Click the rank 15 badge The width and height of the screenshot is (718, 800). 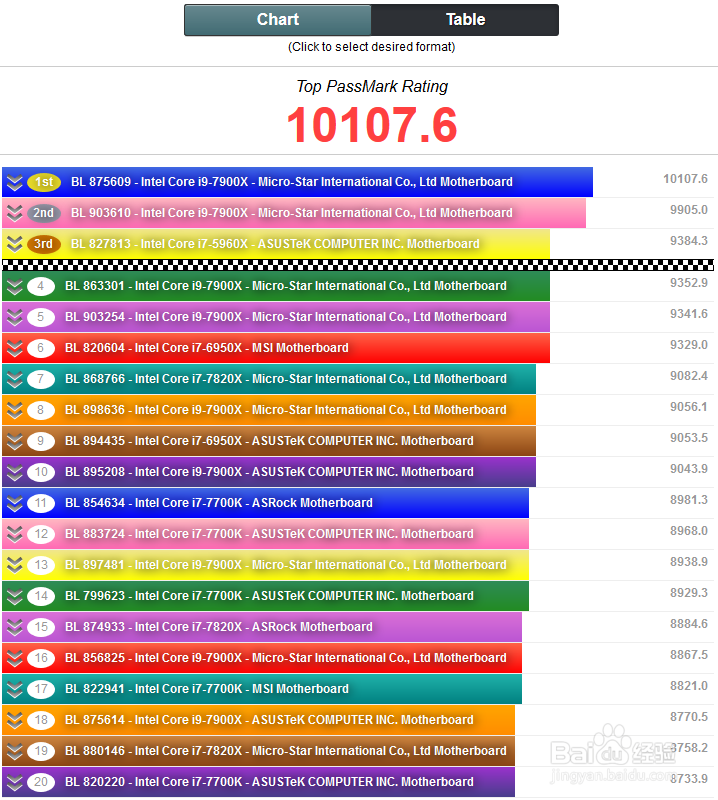(41, 628)
